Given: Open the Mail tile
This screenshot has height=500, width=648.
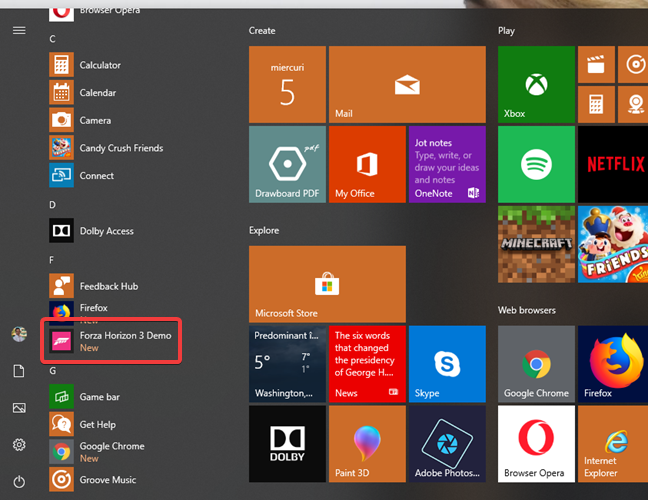Looking at the screenshot, I should (x=407, y=84).
